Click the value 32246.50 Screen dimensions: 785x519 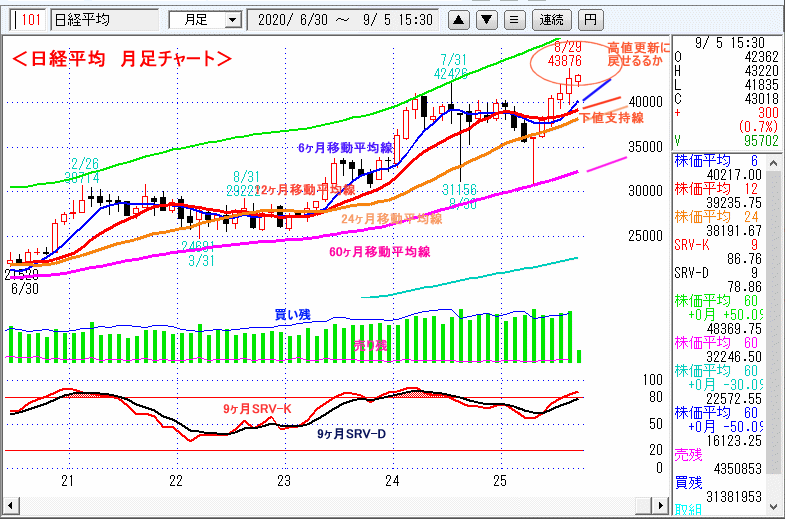[734, 357]
